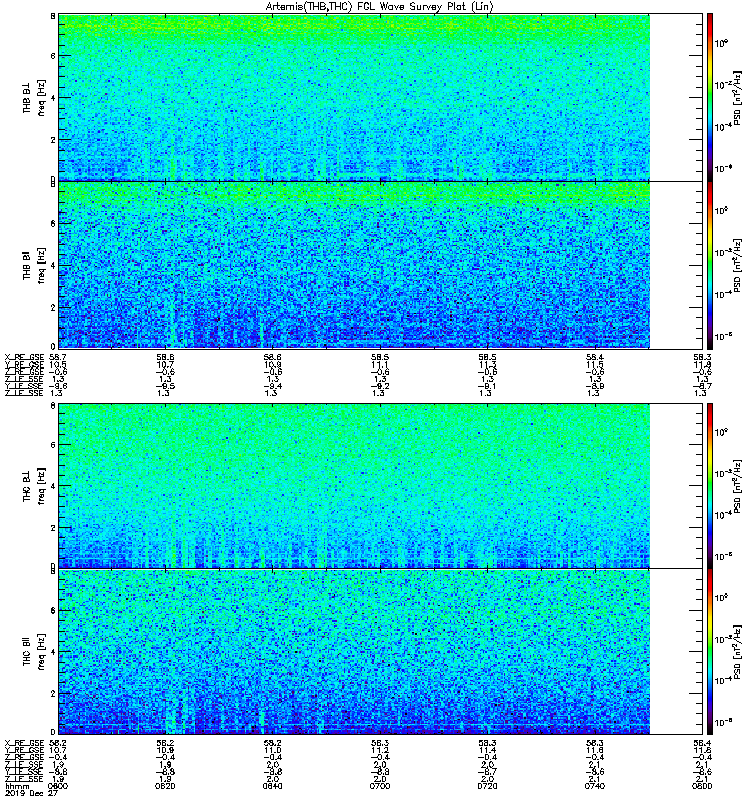This screenshot has width=750, height=800.
Task: Click the '0620' time label
Action: pyautogui.click(x=165, y=786)
